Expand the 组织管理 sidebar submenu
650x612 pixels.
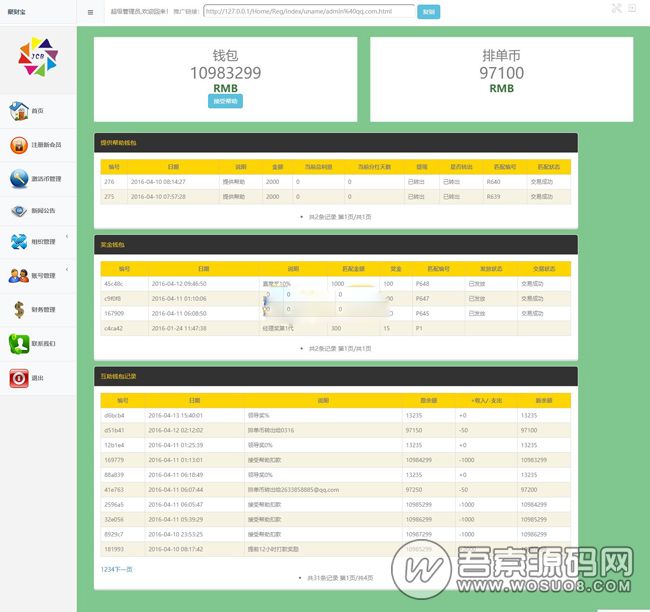tap(38, 242)
